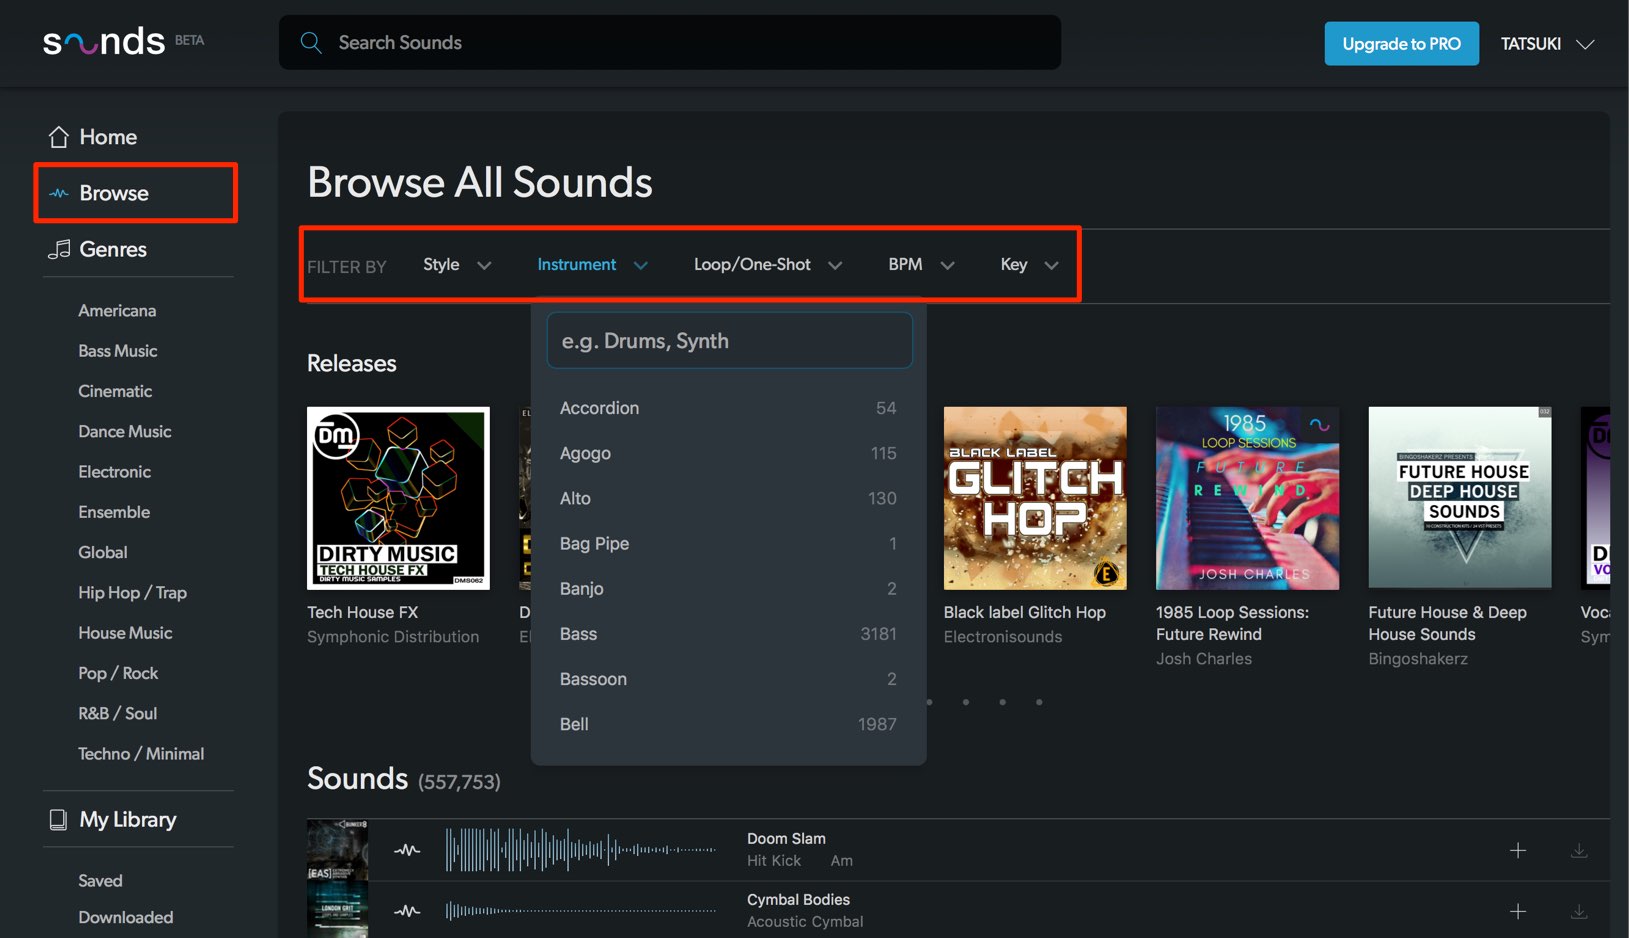Focus the Search Sounds field
1630x938 pixels.
click(670, 42)
